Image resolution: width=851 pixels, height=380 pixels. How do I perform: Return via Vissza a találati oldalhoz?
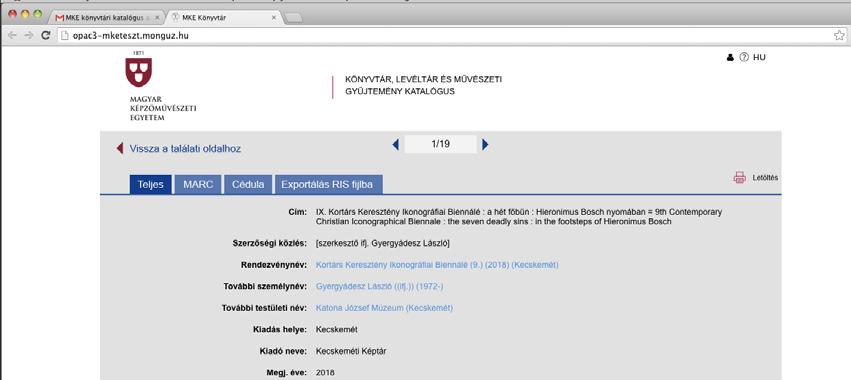pyautogui.click(x=185, y=149)
